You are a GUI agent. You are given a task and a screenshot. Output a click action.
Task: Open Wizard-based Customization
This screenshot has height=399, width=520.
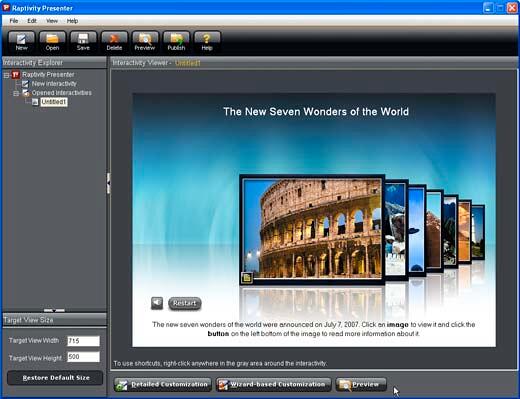273,385
